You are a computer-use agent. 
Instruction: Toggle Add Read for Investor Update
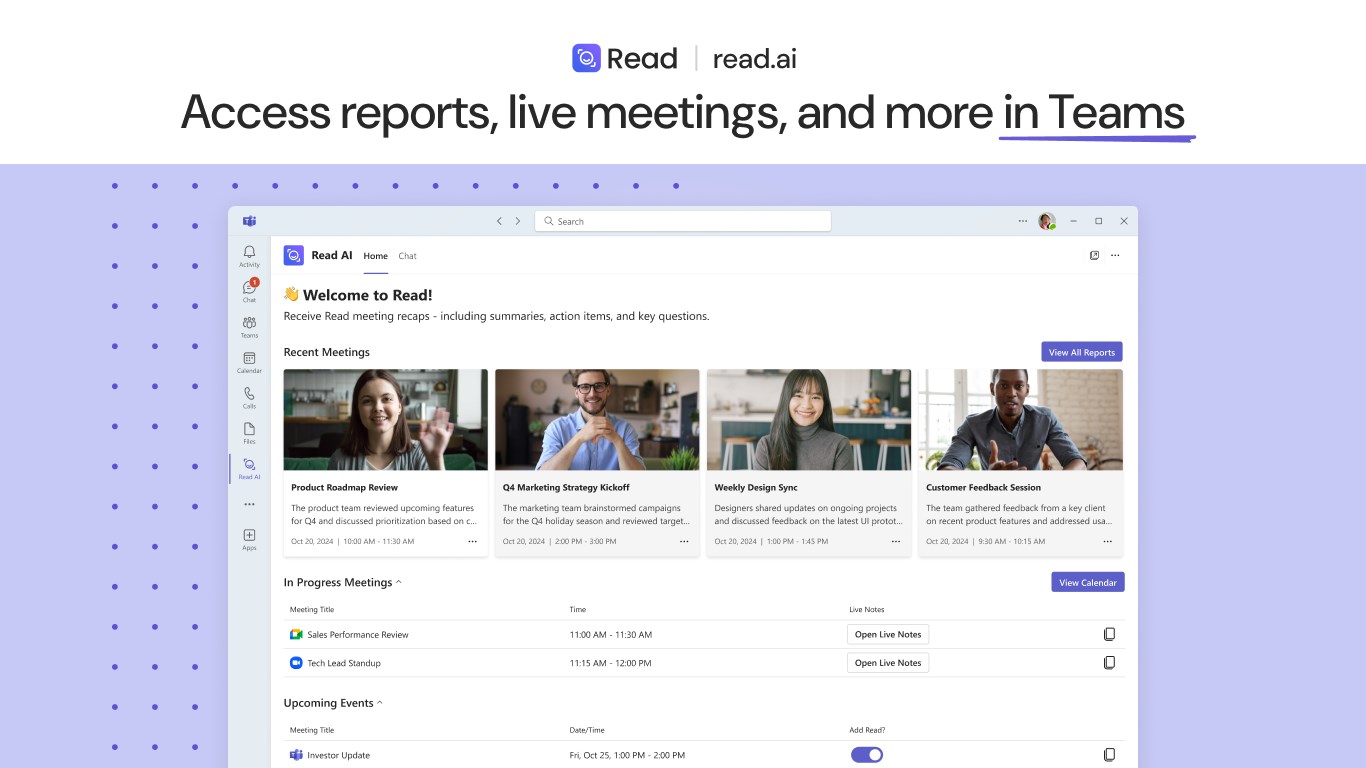point(867,755)
